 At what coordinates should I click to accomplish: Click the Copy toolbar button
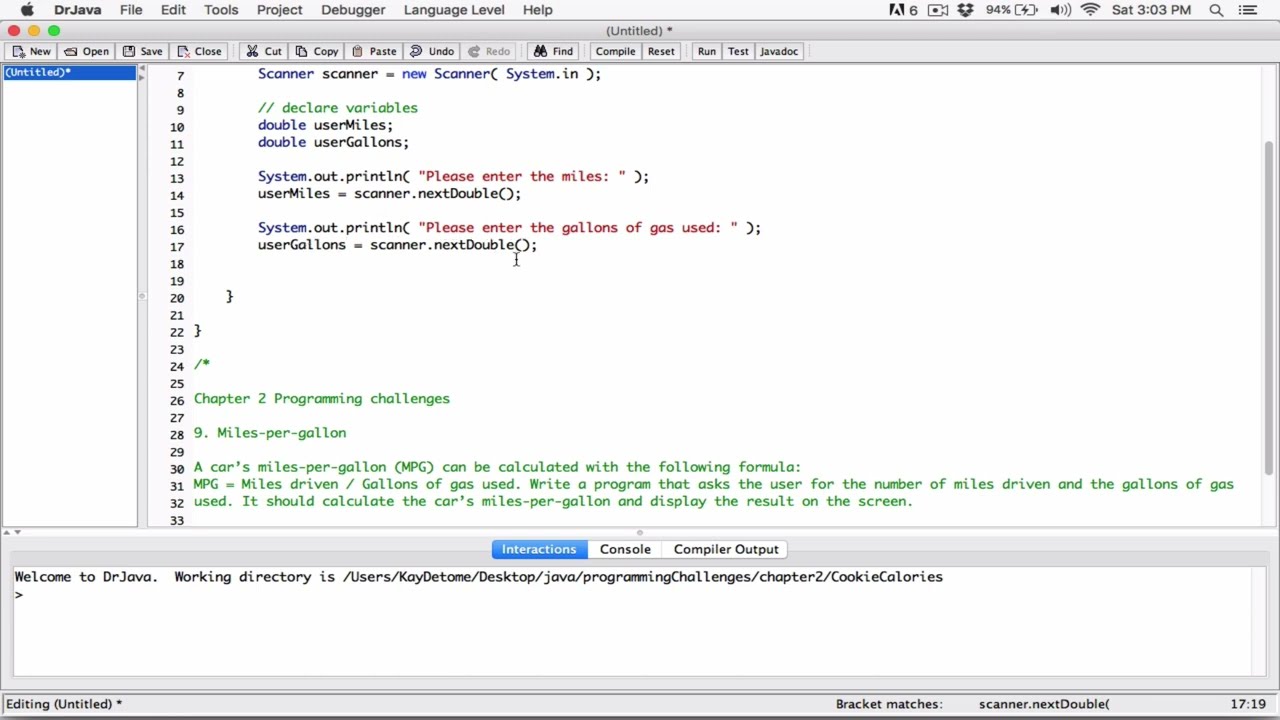coord(316,51)
